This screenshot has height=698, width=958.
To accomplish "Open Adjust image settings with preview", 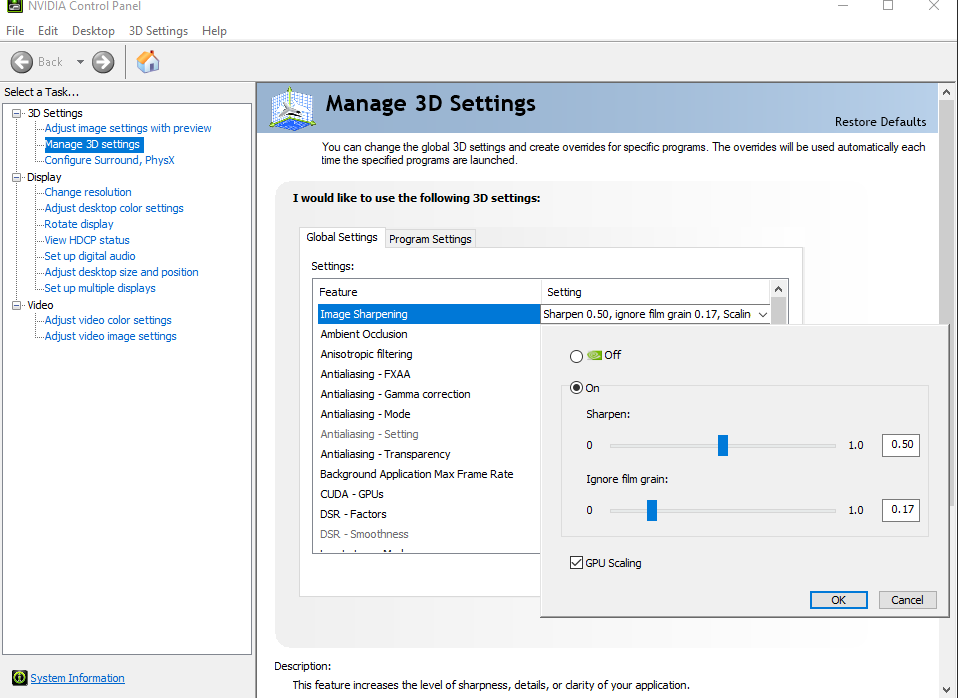I will tap(128, 128).
